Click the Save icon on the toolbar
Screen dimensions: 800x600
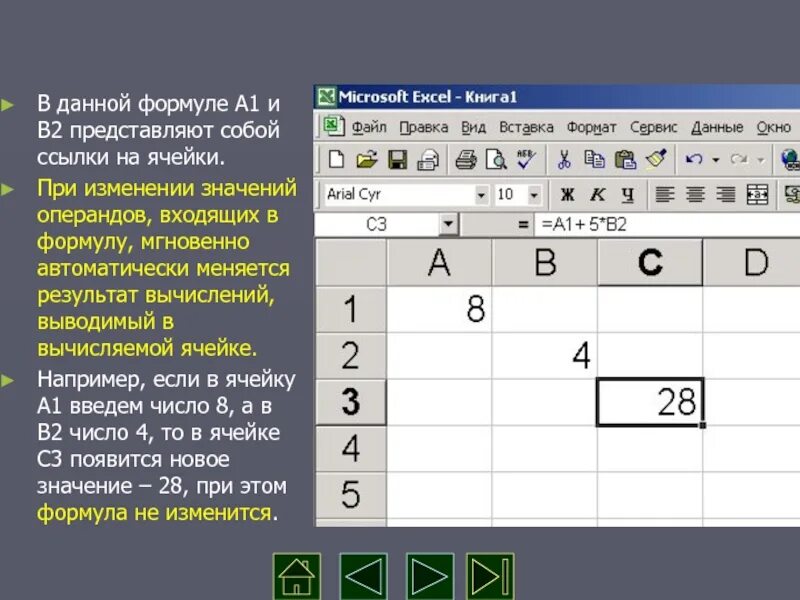397,160
